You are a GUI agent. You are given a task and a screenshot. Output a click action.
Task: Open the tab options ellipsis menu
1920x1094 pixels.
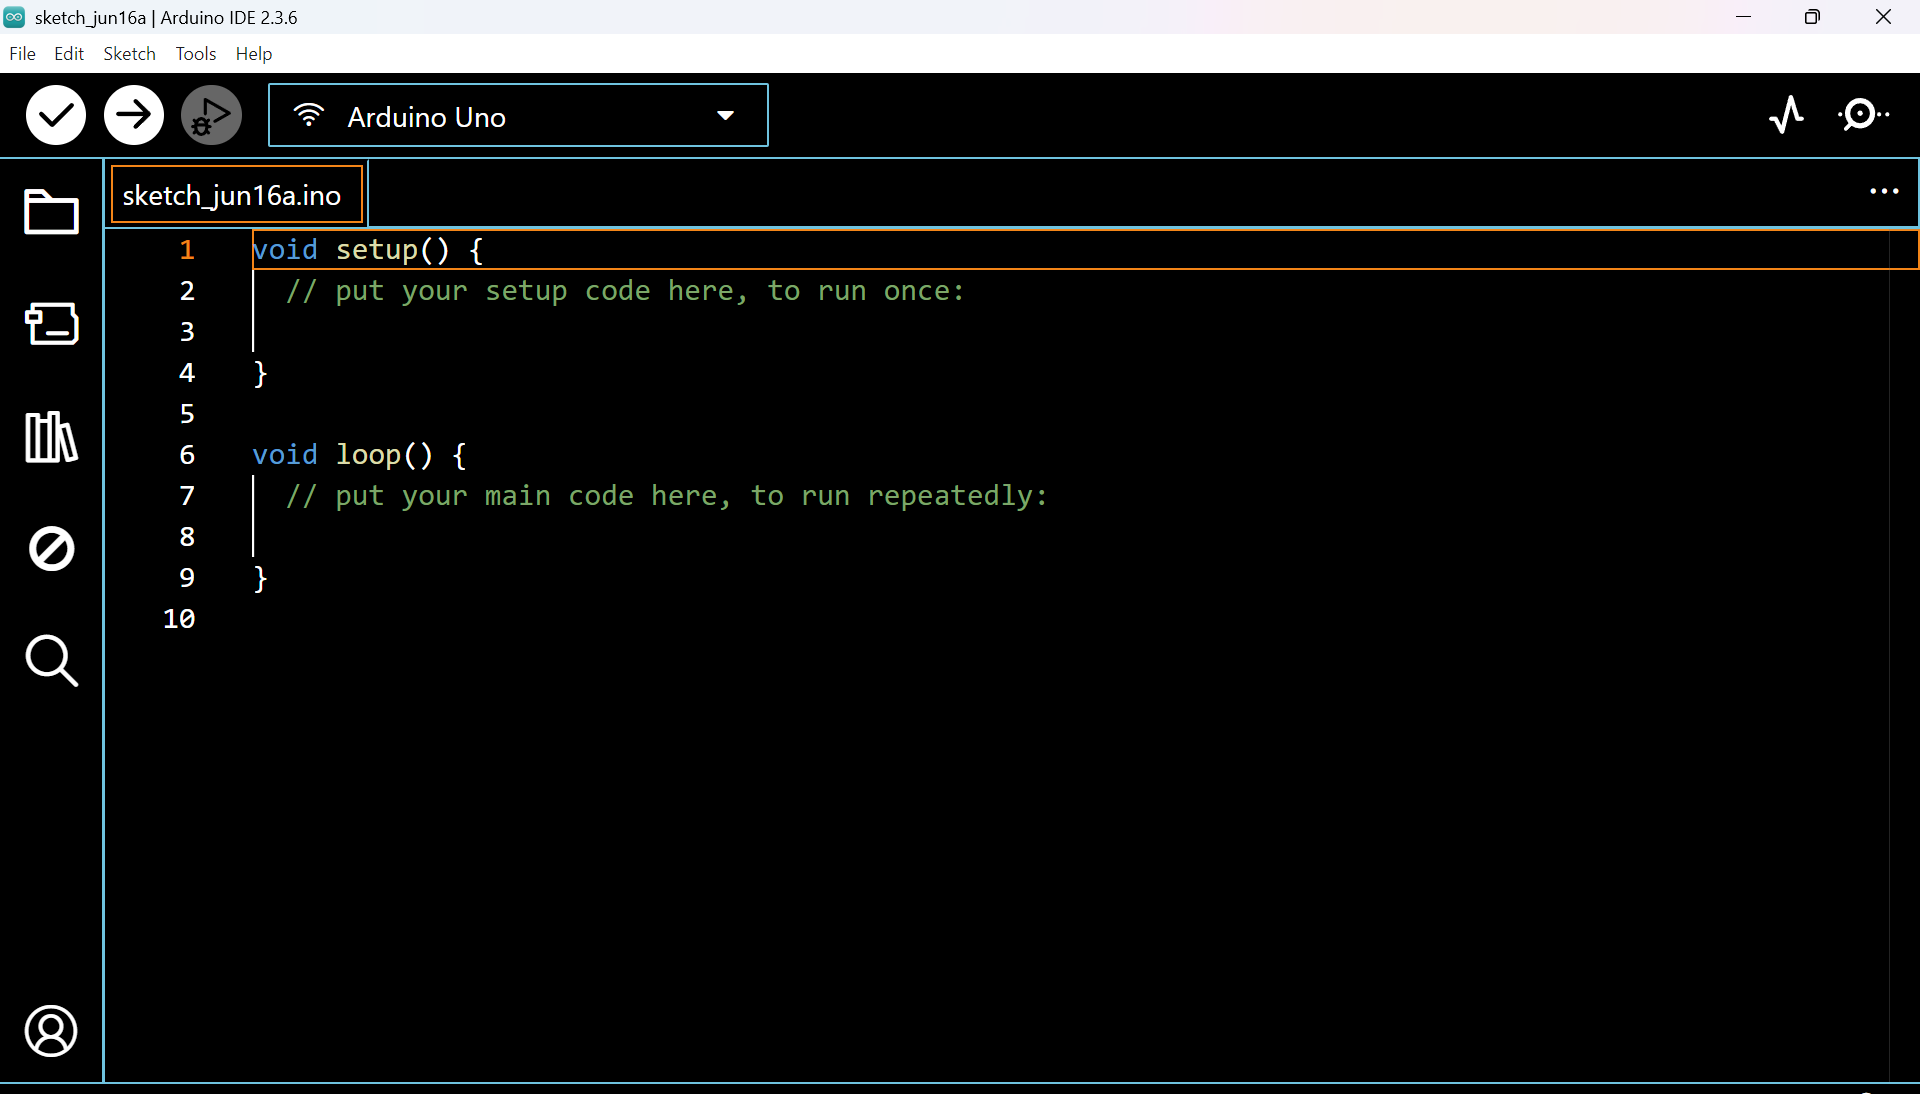point(1884,192)
